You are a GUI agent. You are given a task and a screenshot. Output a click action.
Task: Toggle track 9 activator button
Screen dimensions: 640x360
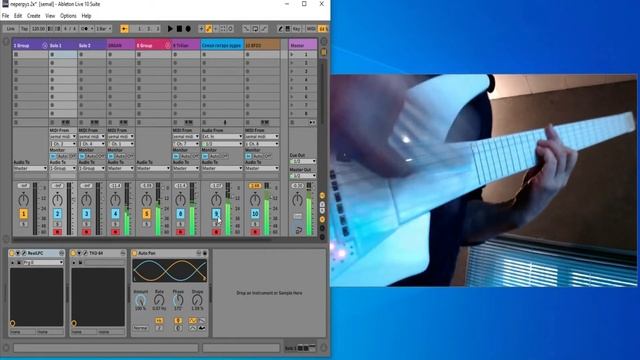click(216, 213)
